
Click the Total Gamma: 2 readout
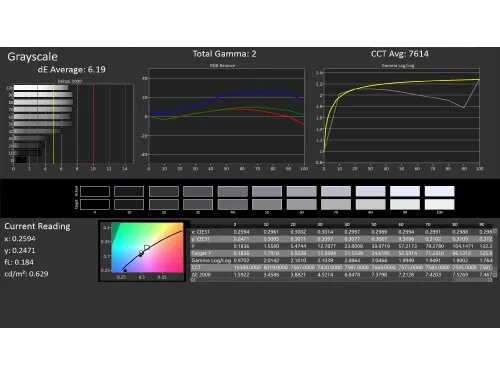[x=224, y=54]
